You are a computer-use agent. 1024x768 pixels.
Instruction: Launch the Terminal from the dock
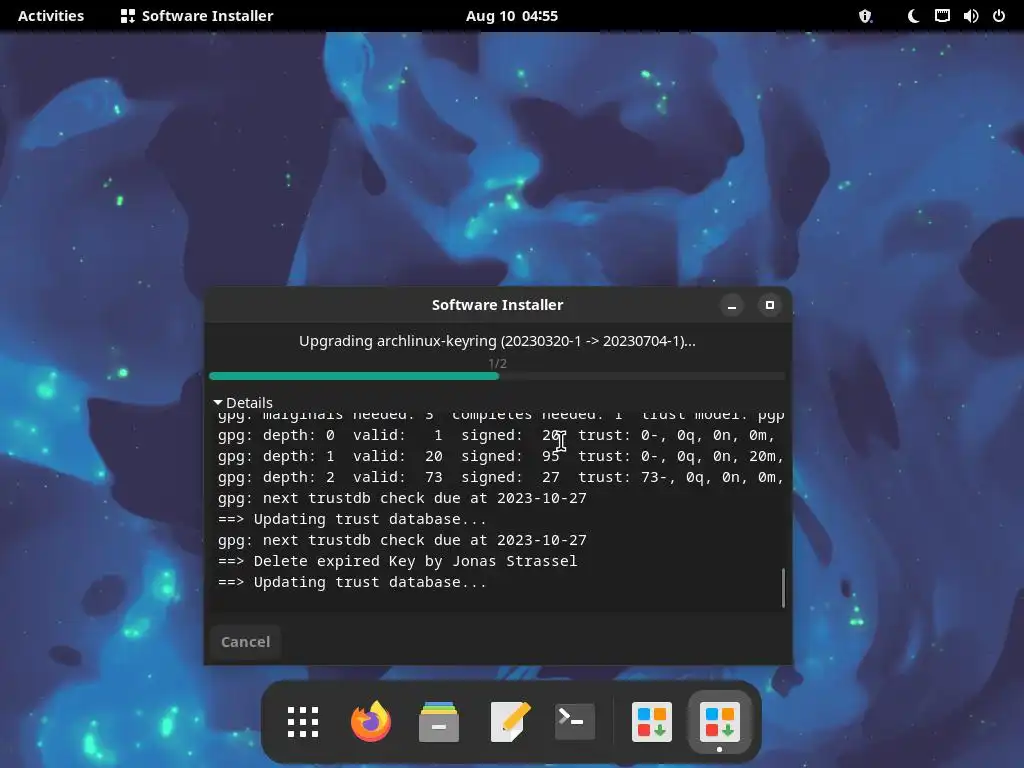click(x=575, y=722)
